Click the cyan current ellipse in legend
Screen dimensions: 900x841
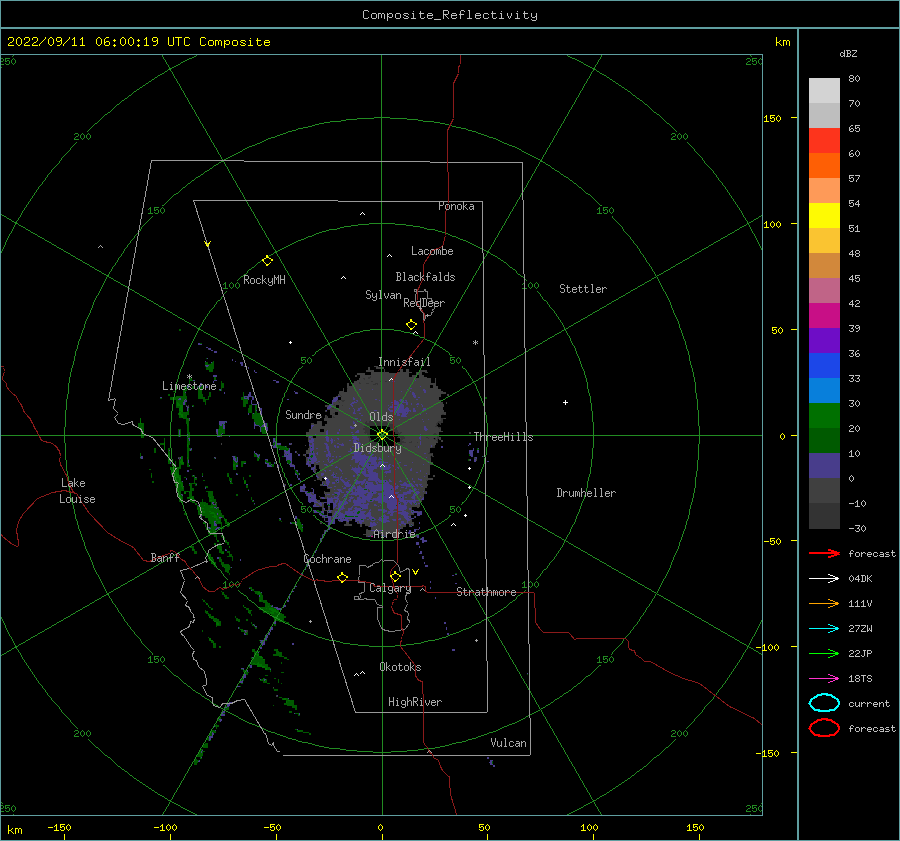point(824,703)
